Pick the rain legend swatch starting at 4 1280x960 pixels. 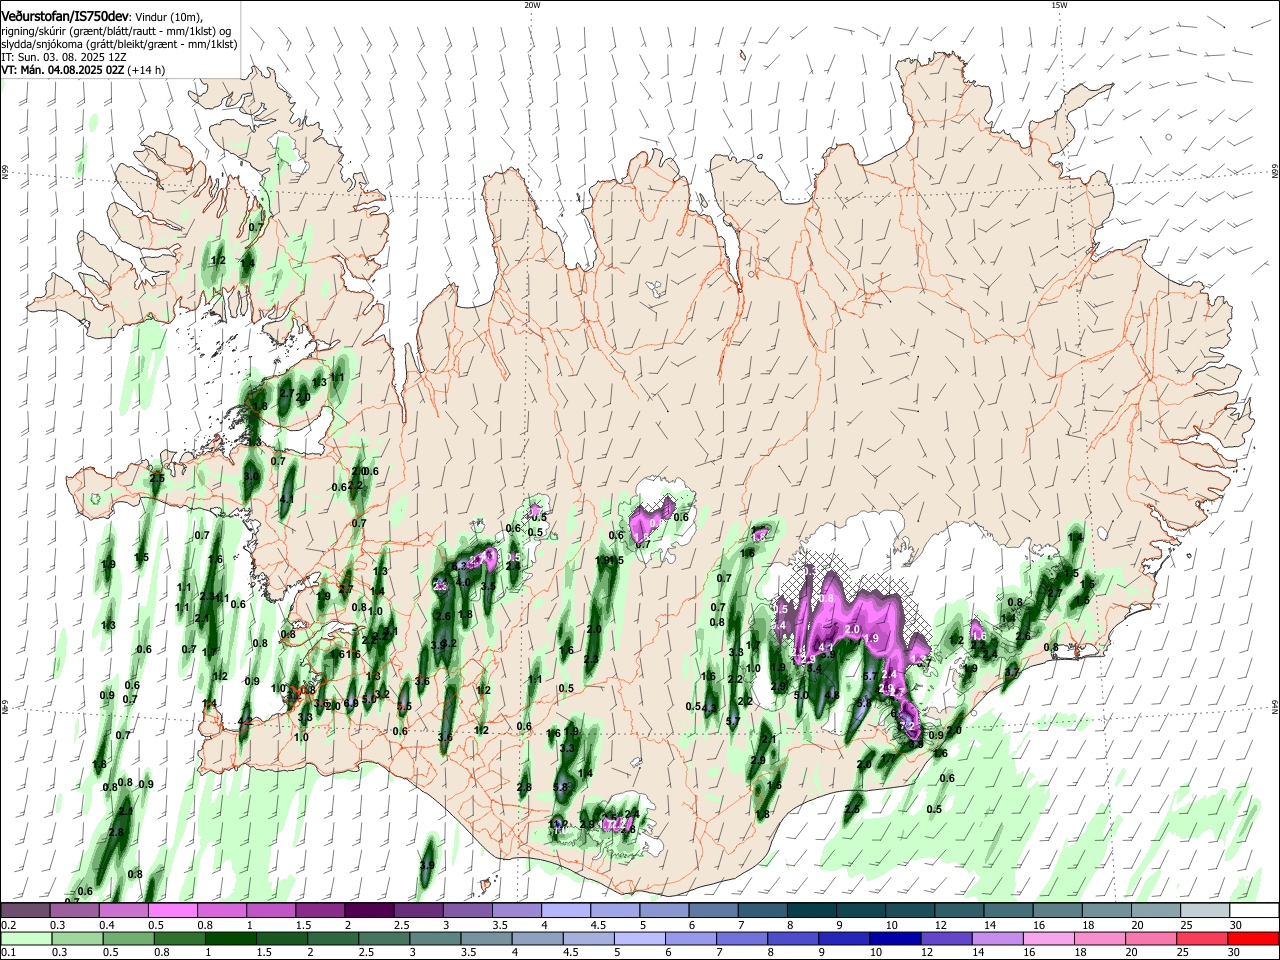538,938
